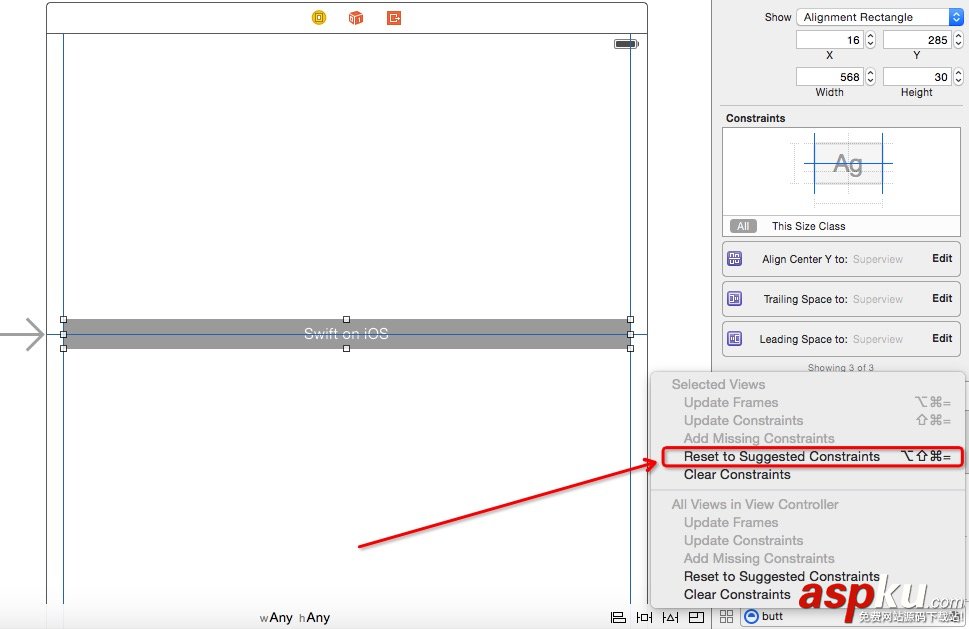
Task: Click the Ag constraints preview diagram
Action: point(847,165)
